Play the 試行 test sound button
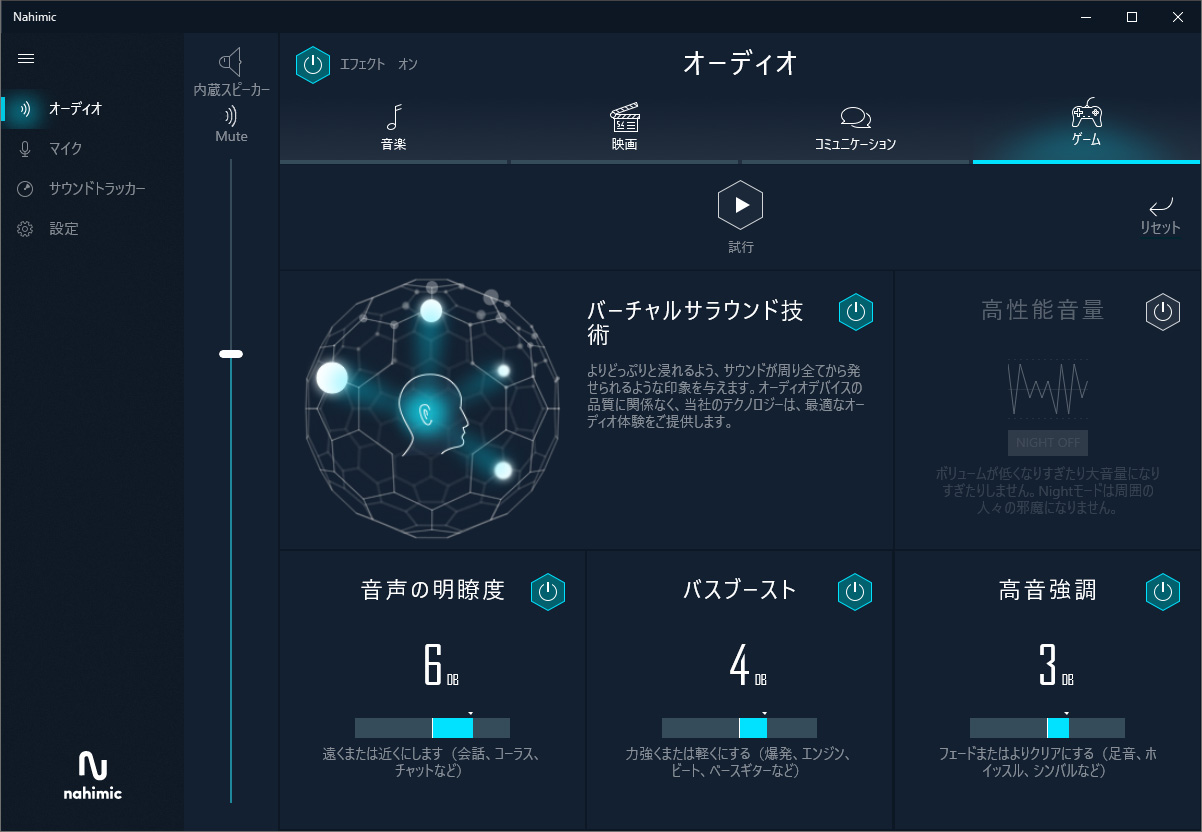1202x832 pixels. point(740,205)
